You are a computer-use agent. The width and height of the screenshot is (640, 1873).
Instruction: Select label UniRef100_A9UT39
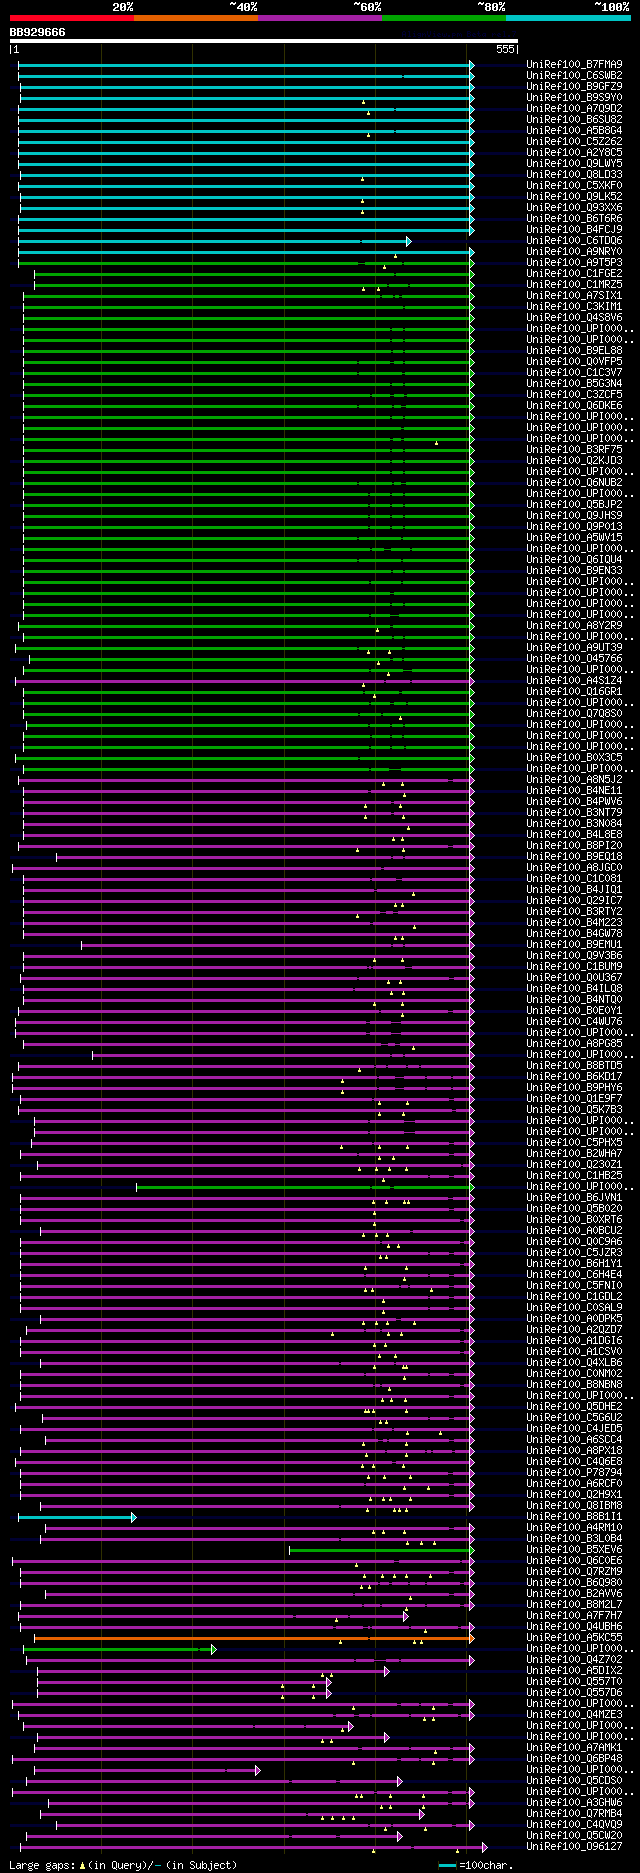pos(574,648)
